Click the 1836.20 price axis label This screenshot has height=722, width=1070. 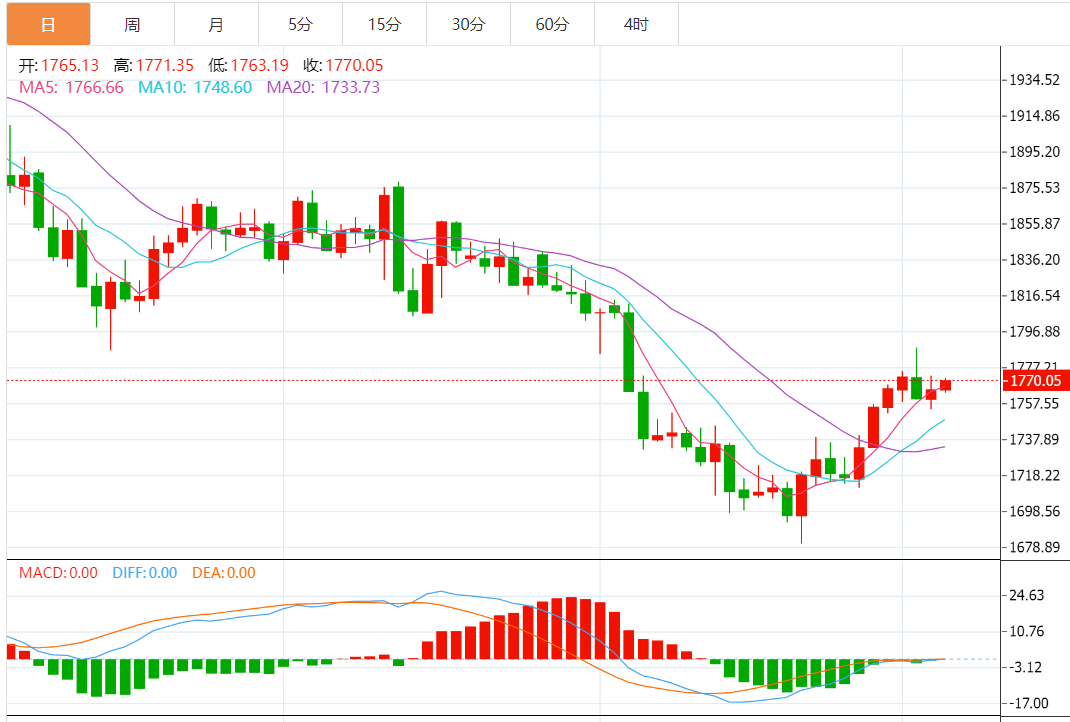point(1035,259)
